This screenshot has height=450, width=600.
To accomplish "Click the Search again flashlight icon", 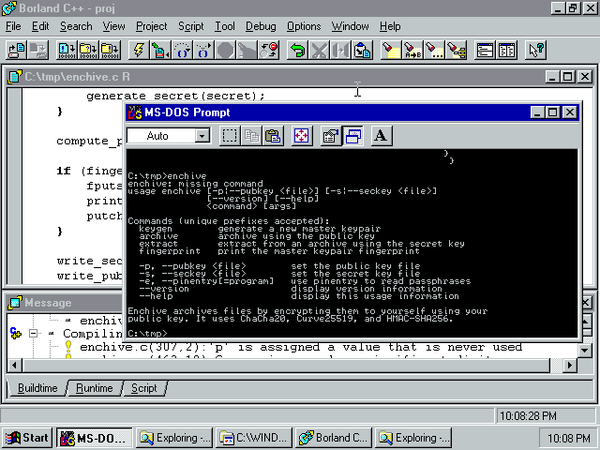I will 434,50.
